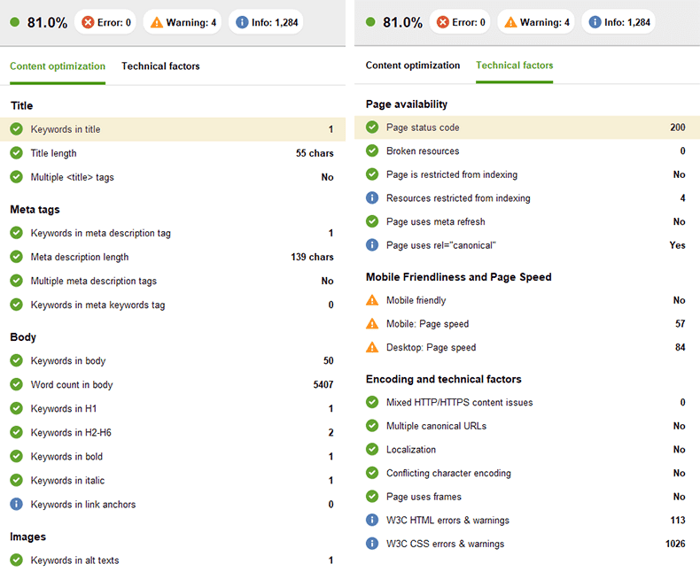The image size is (700, 587).
Task: Click the check icon next to Localization
Action: (372, 450)
